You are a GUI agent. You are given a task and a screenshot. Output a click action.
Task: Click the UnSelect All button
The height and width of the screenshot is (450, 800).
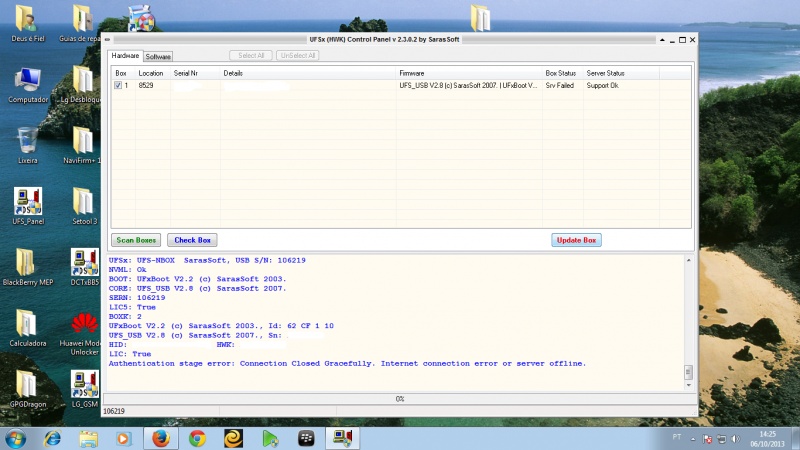point(297,55)
